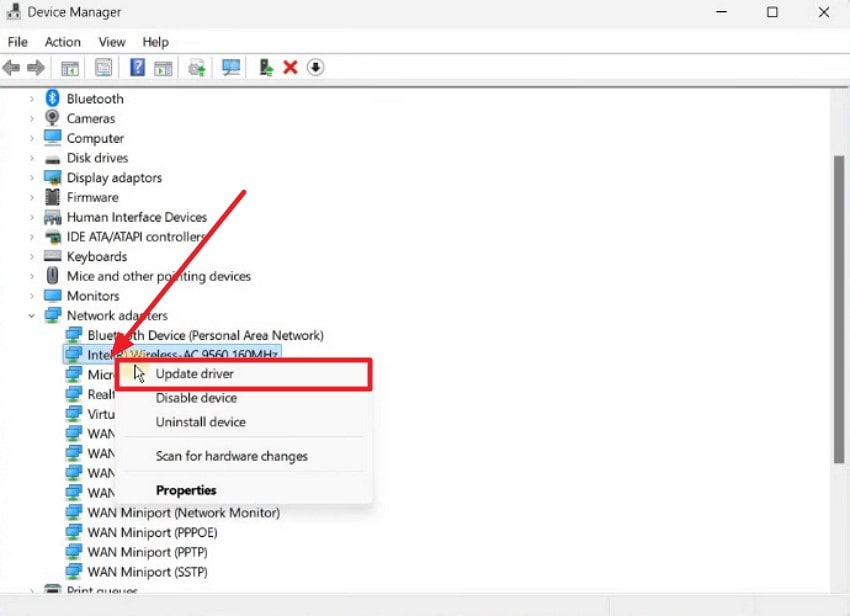Open the Action menu
Image resolution: width=850 pixels, height=616 pixels.
[62, 42]
